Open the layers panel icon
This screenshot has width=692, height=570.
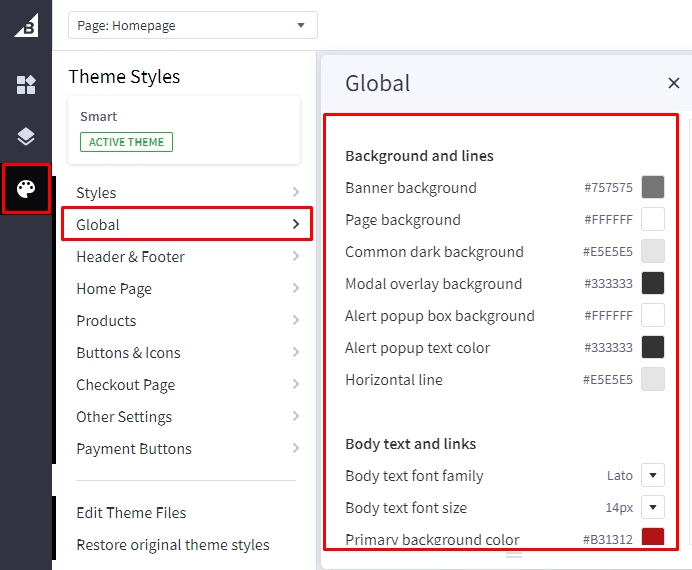[26, 137]
